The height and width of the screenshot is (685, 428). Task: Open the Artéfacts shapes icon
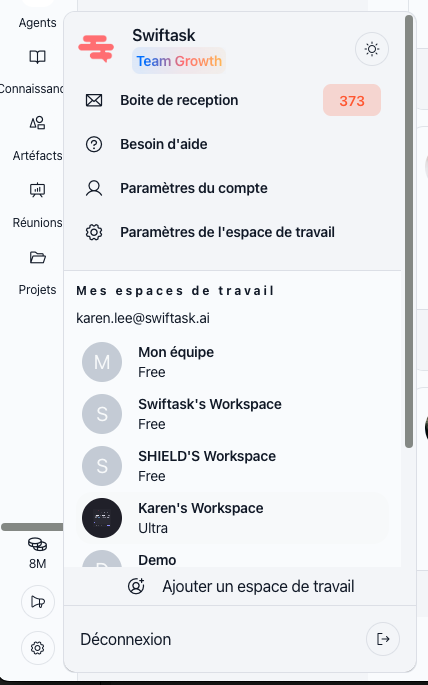tap(38, 123)
